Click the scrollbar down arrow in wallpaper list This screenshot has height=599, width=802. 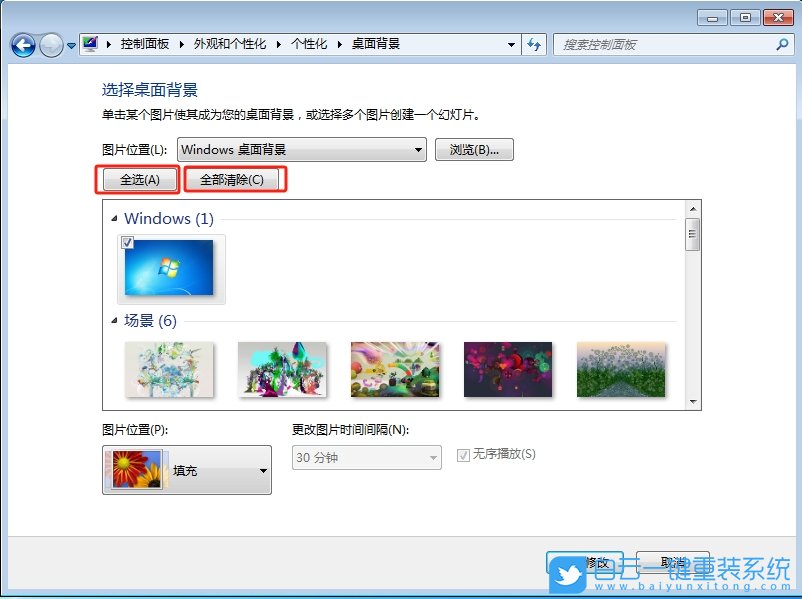click(x=692, y=403)
